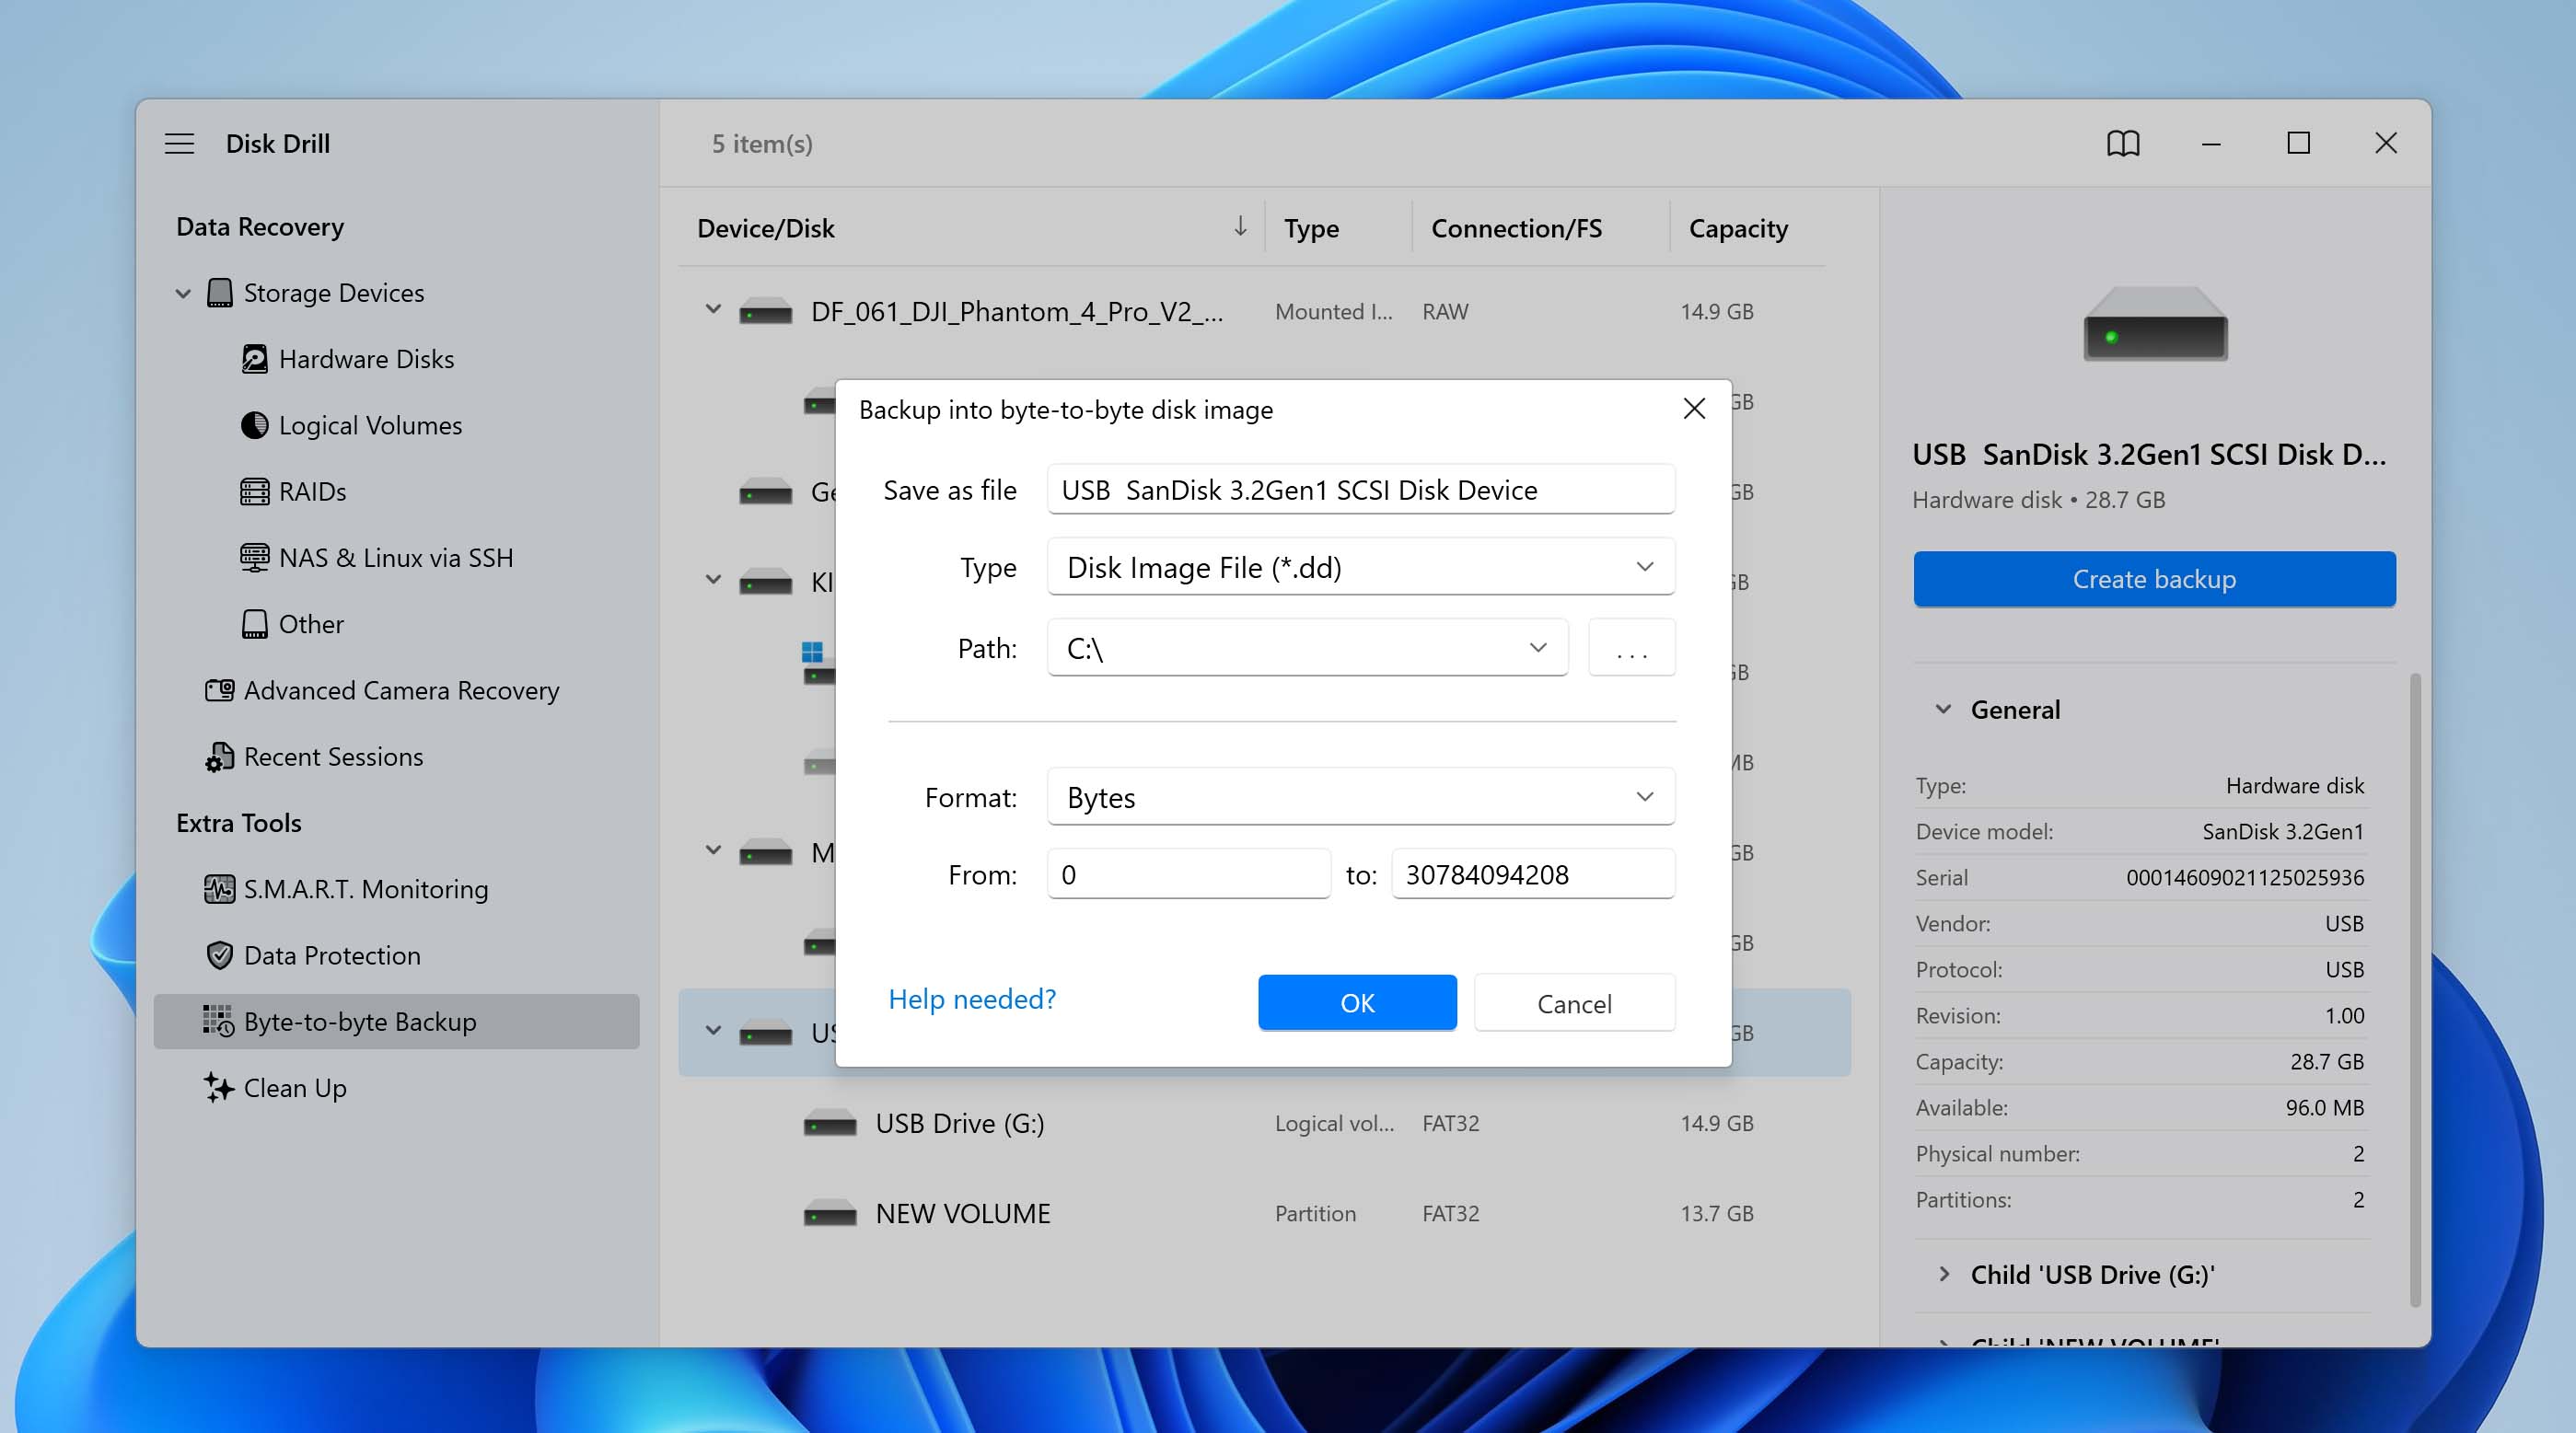
Task: Click Create backup button
Action: click(2154, 579)
